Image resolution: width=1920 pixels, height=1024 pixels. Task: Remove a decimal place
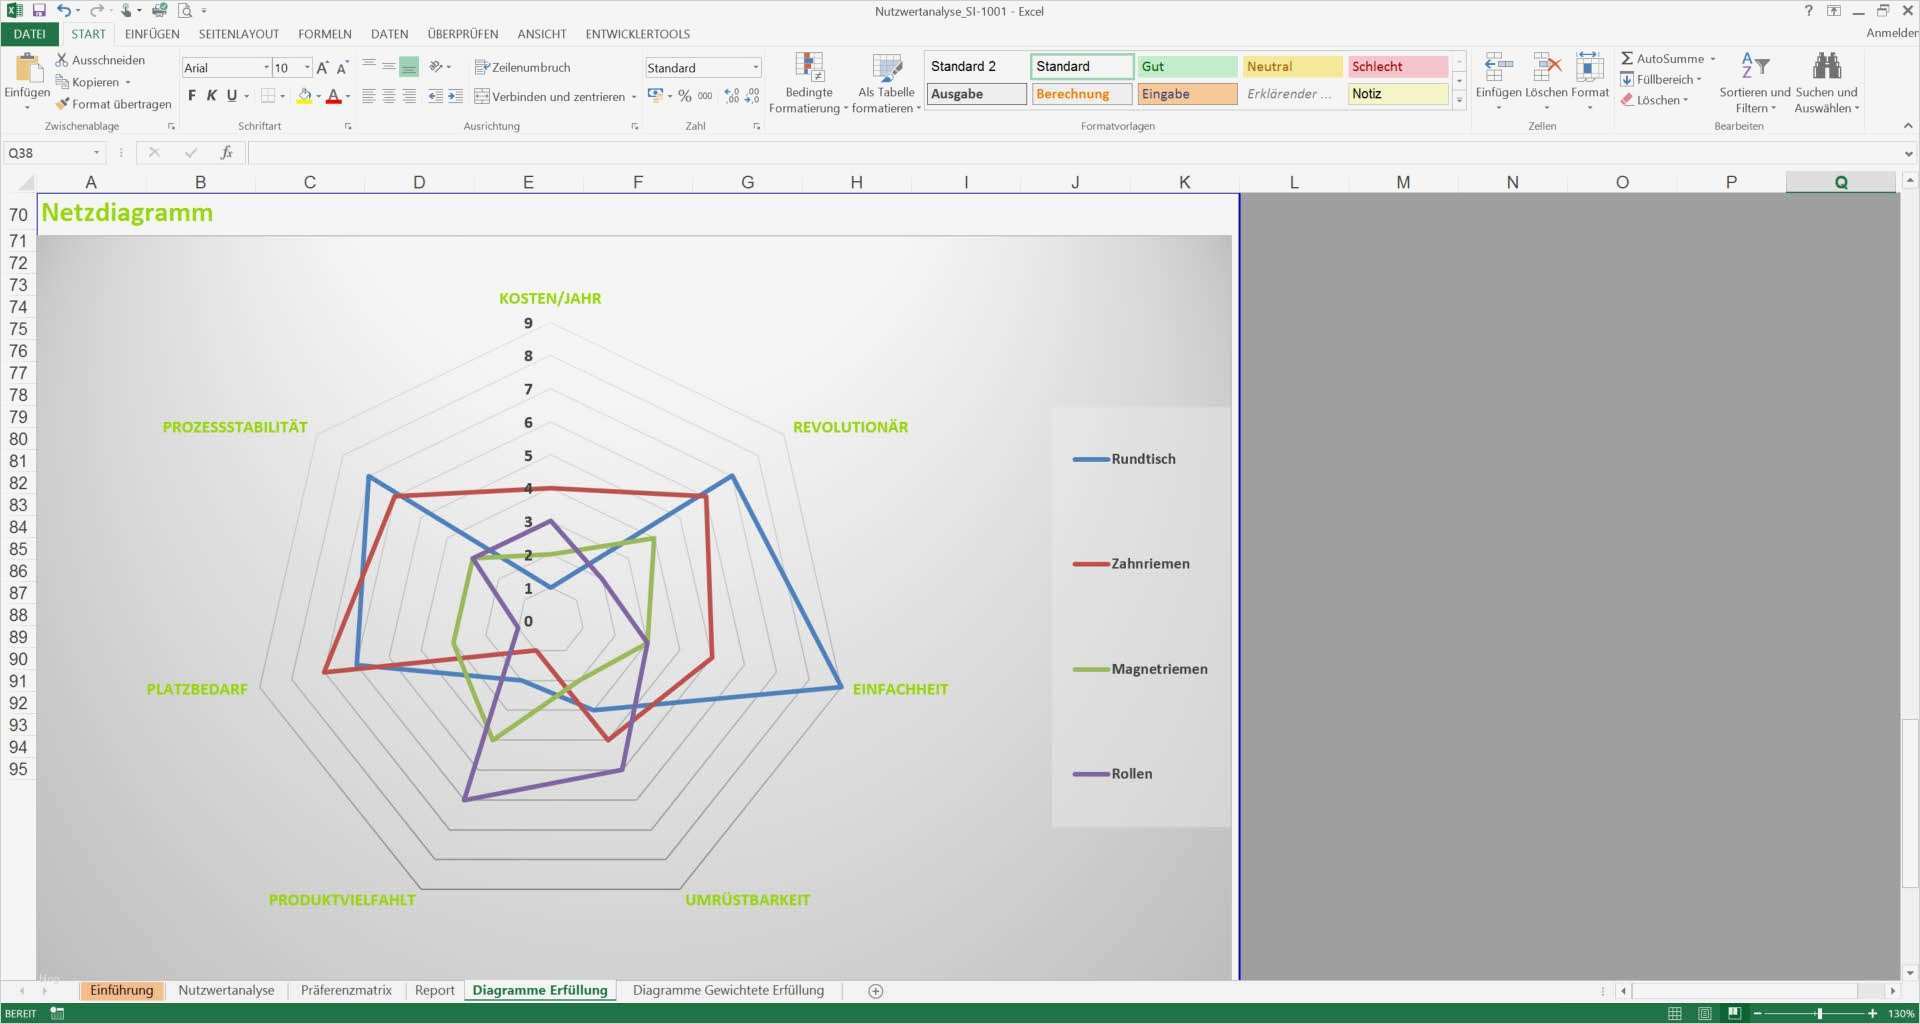tap(753, 96)
